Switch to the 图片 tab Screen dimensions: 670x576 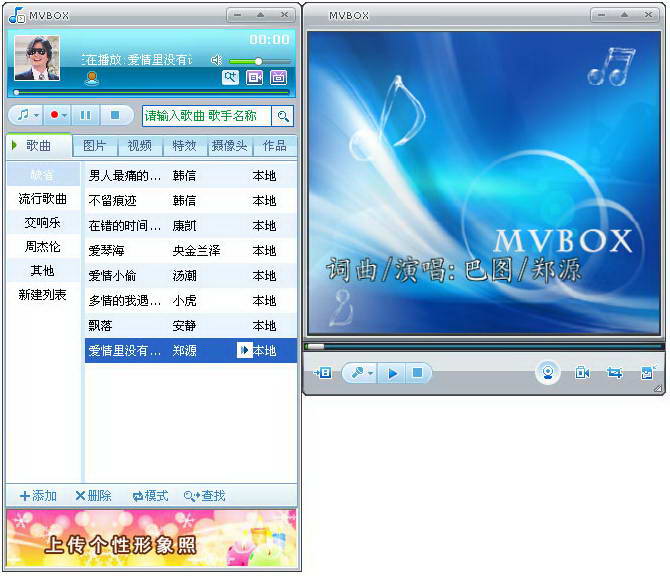[x=94, y=146]
